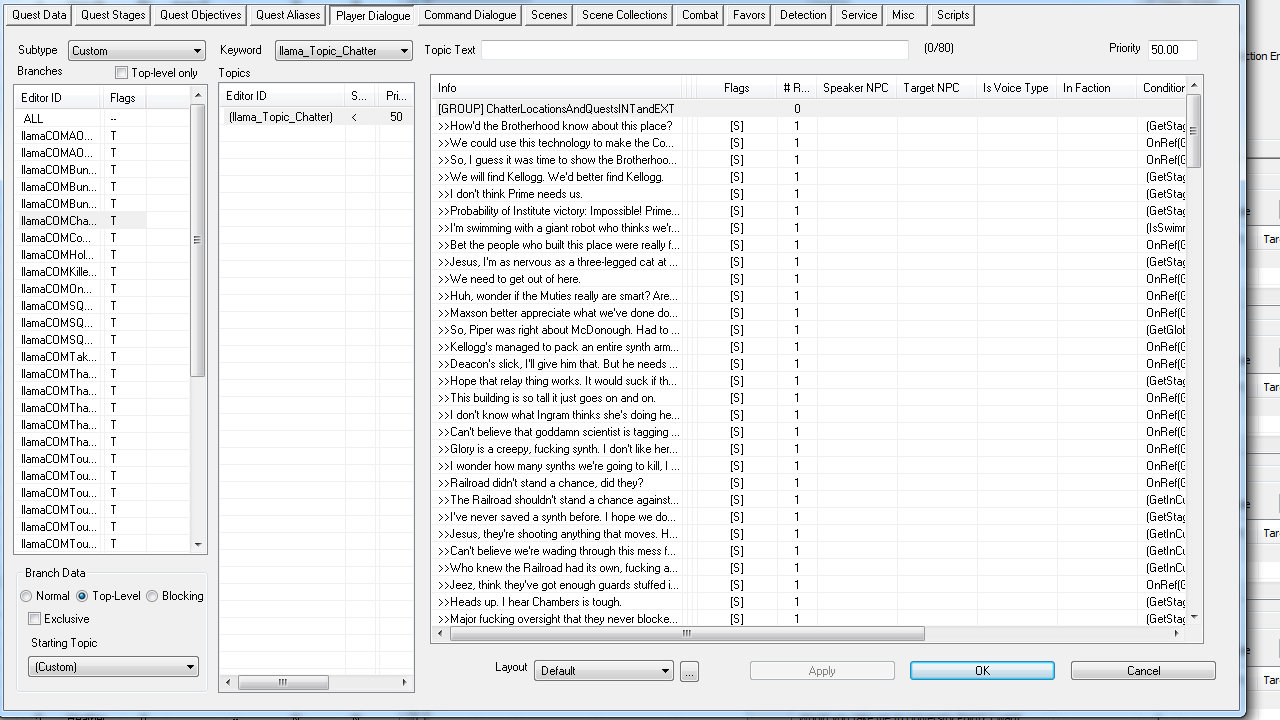The height and width of the screenshot is (720, 1280).
Task: Open the Keyword llama_Topic_Chatter dropdown
Action: coord(344,51)
